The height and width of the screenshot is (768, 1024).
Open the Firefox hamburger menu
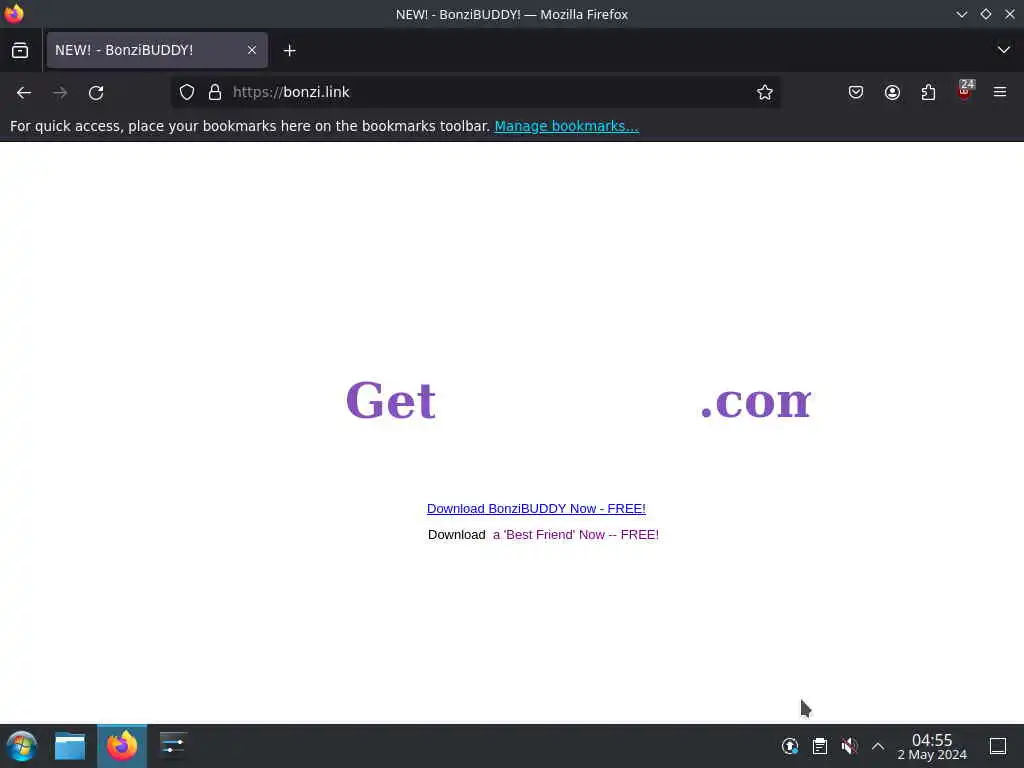(1000, 92)
